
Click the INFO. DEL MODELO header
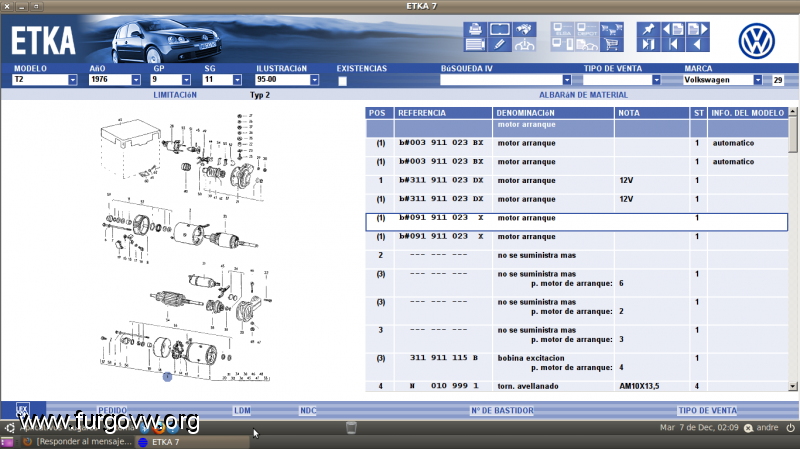coord(747,113)
